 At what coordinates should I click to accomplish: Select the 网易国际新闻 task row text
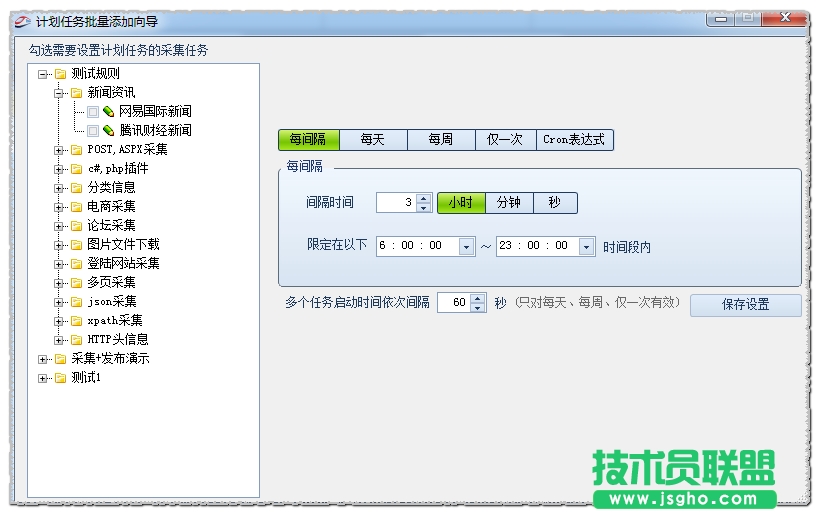pos(155,111)
